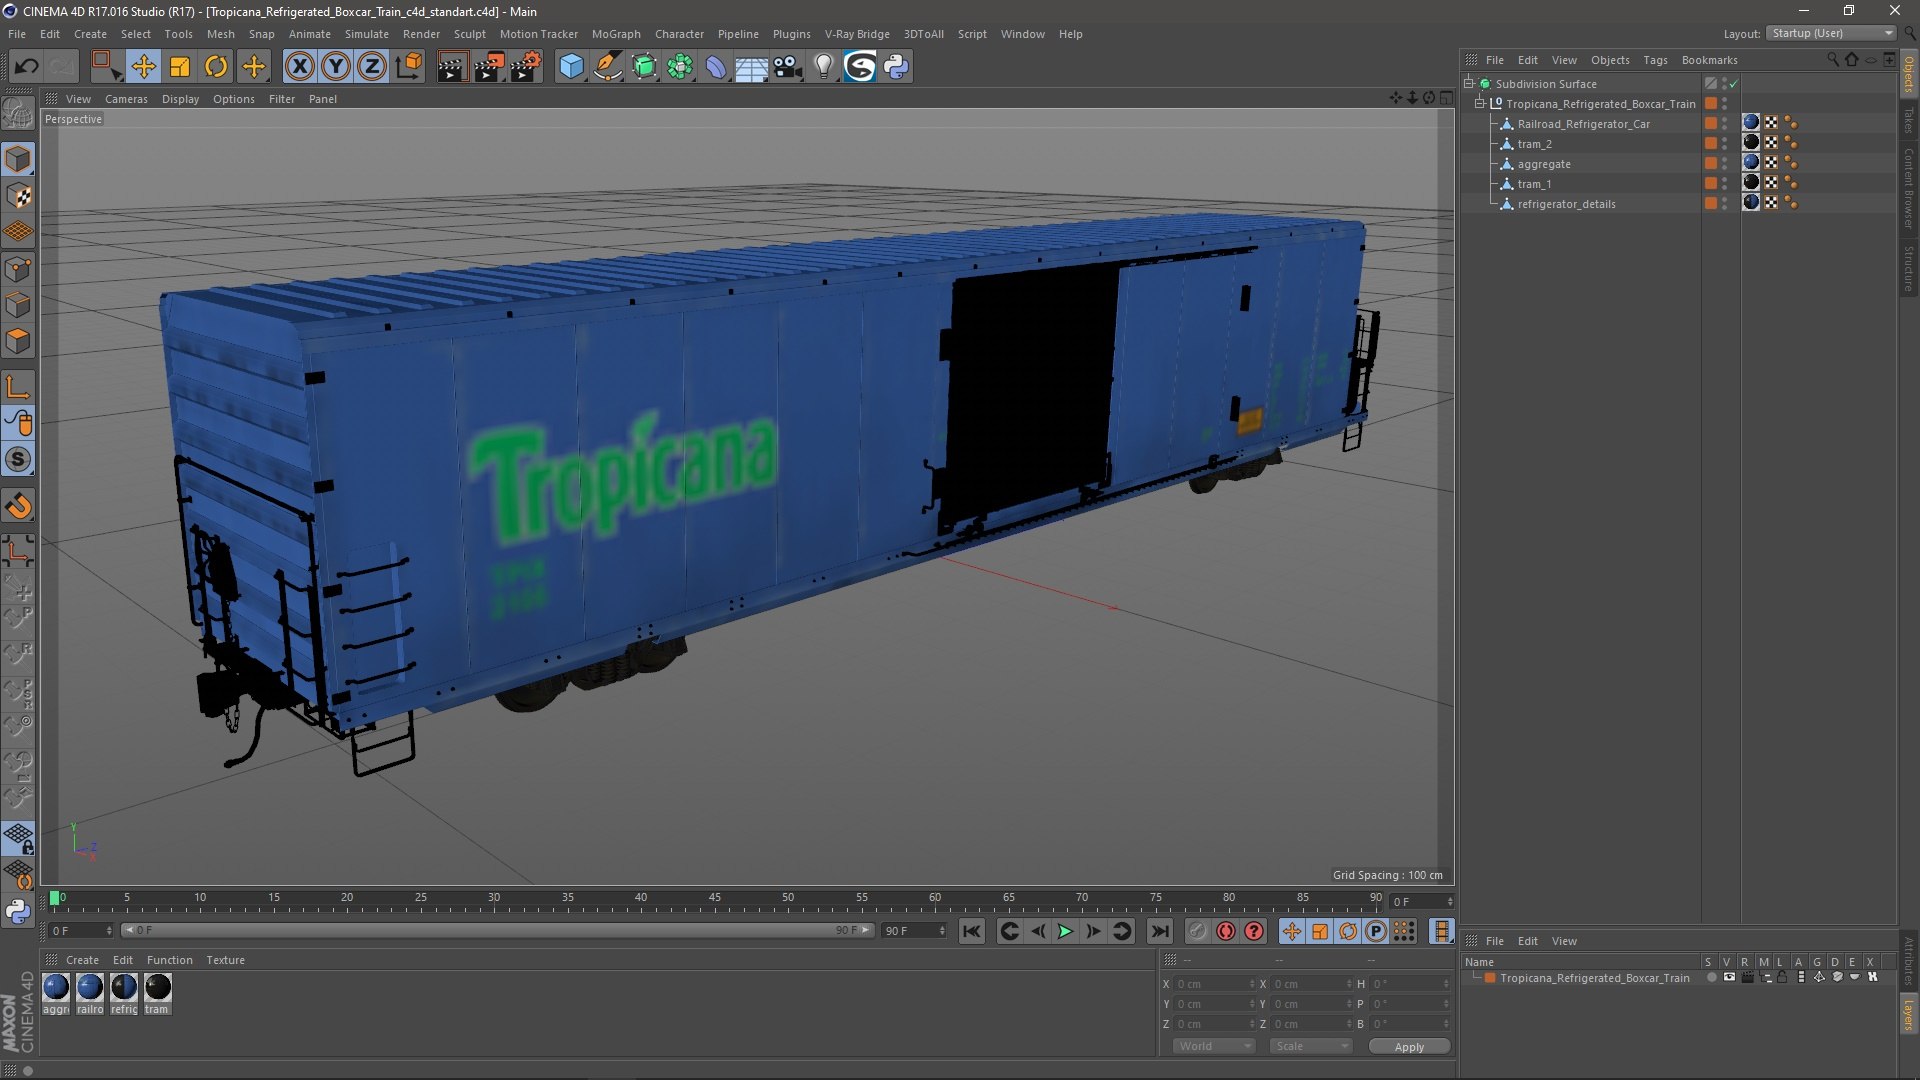Click the deformer bend icon
The image size is (1920, 1080).
coord(716,67)
